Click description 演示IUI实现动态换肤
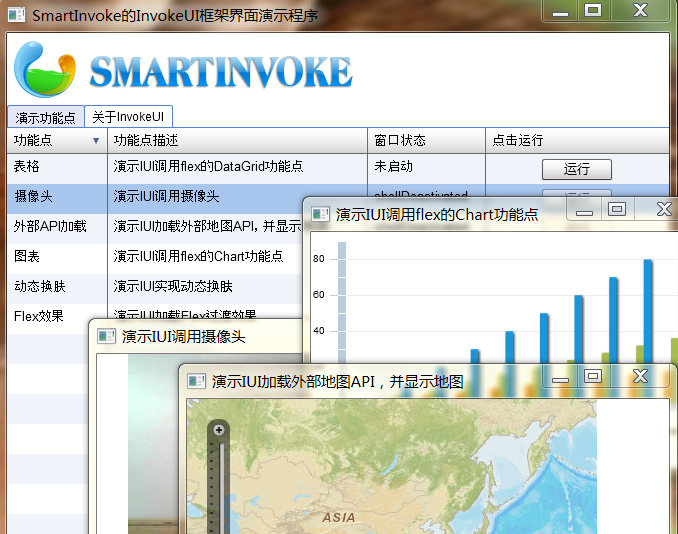This screenshot has height=534, width=678. click(x=173, y=286)
